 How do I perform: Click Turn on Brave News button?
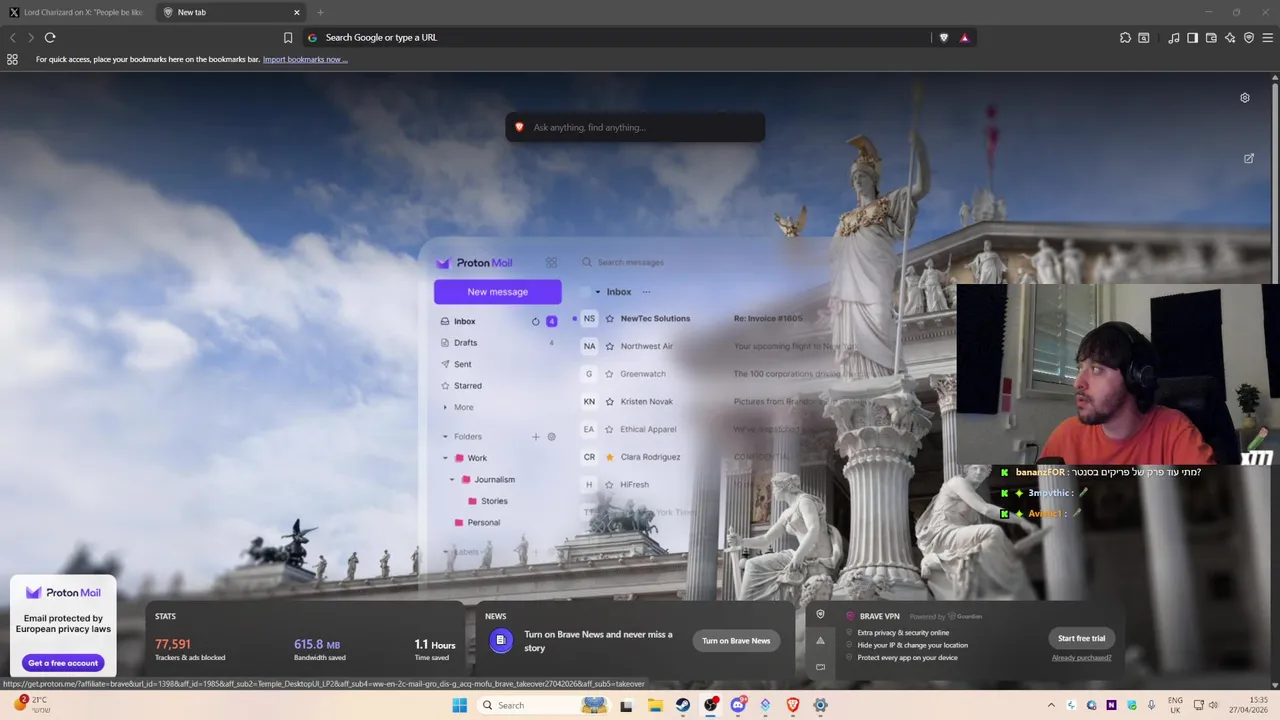pos(736,641)
